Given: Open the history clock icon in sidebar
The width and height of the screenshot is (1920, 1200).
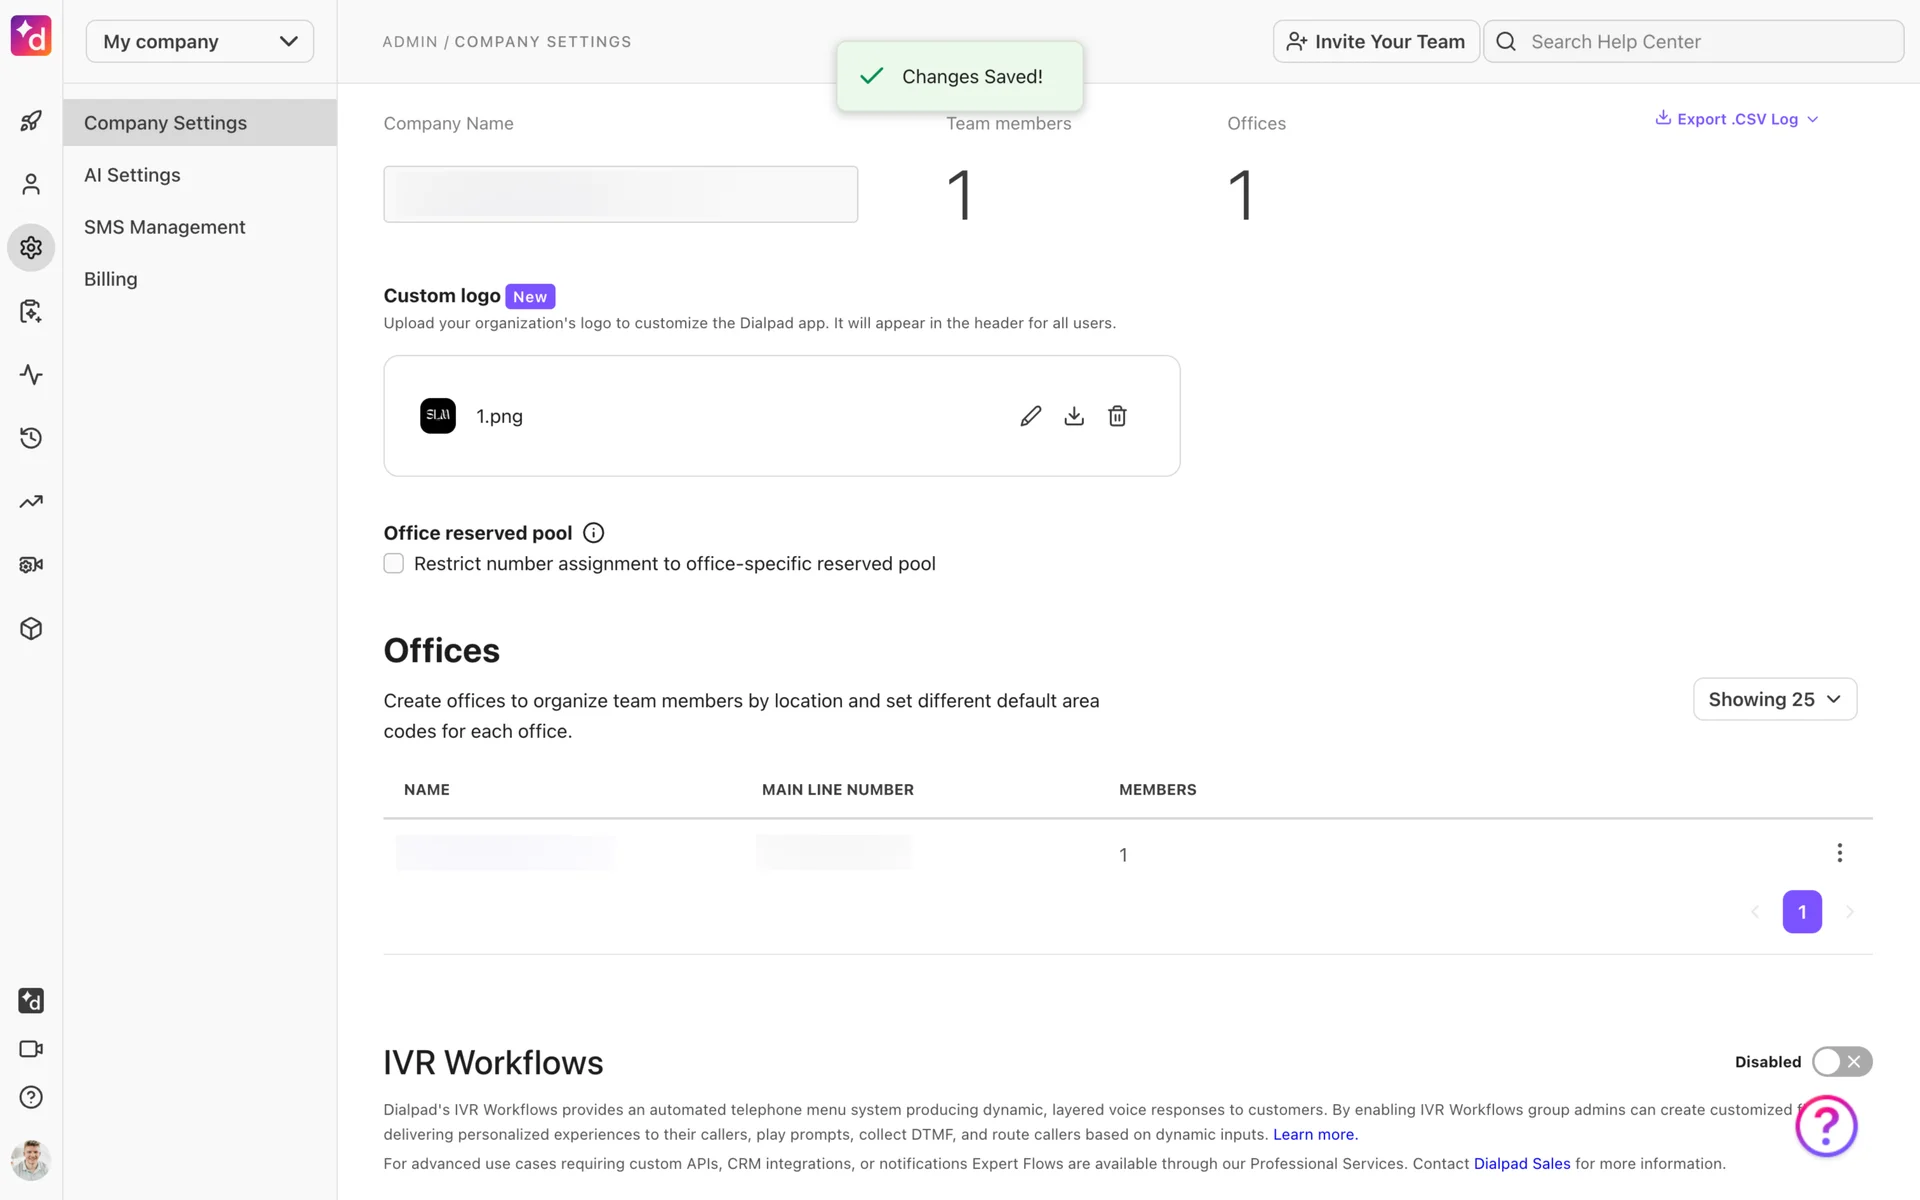Looking at the screenshot, I should [31, 438].
